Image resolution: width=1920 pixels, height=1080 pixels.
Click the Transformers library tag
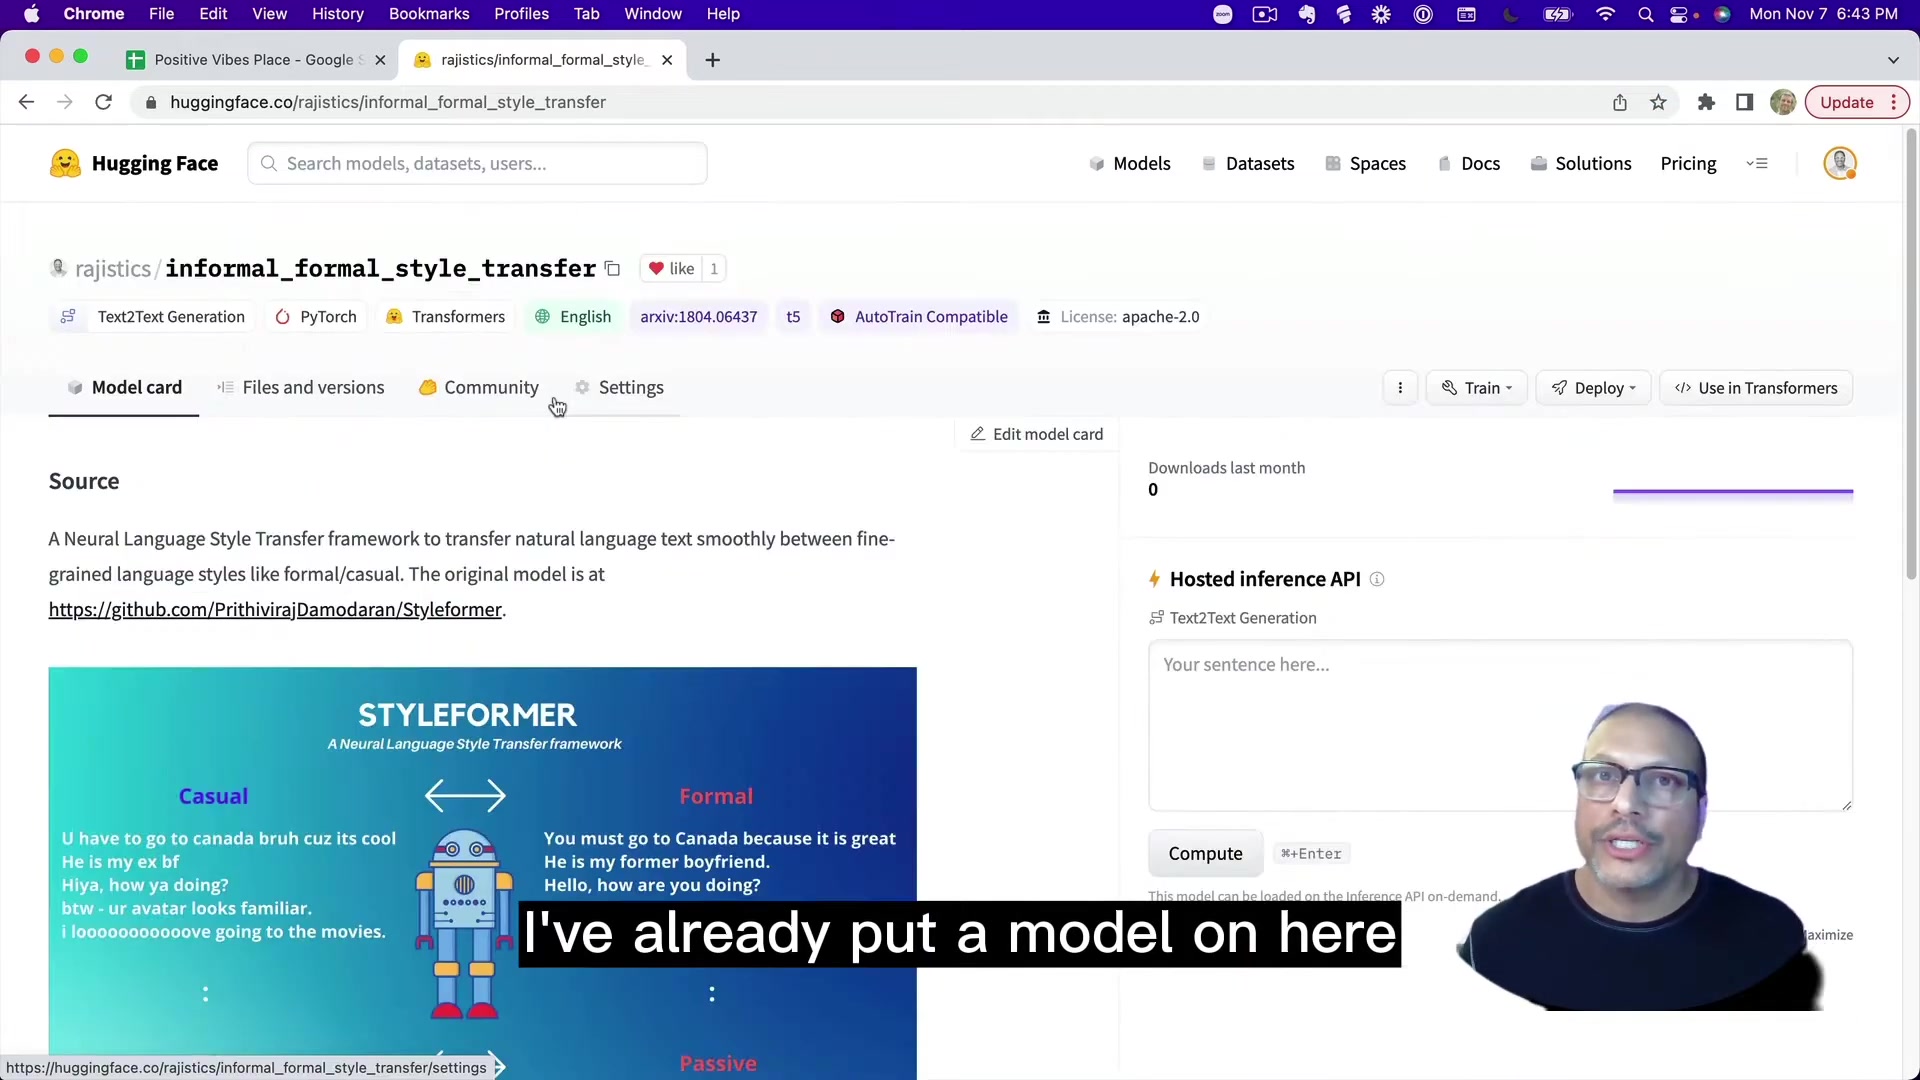446,317
